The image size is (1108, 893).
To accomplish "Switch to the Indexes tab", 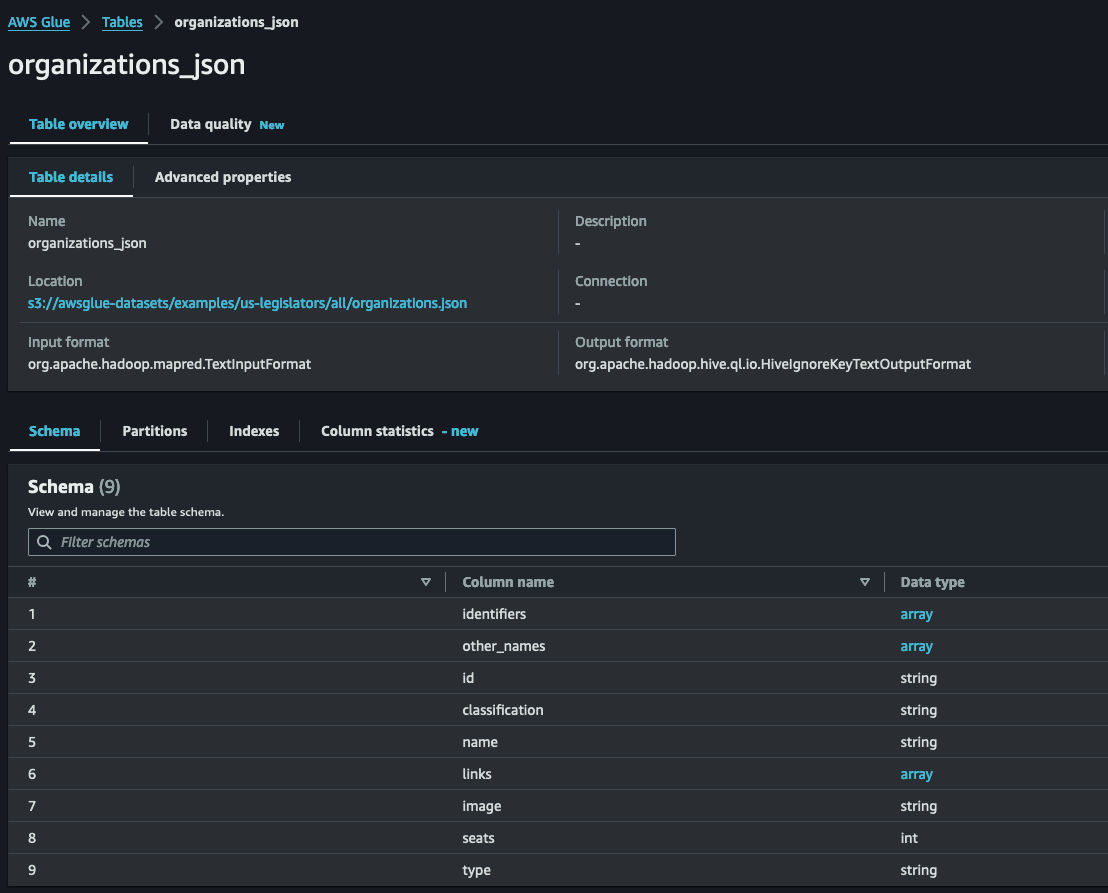I will pos(254,431).
